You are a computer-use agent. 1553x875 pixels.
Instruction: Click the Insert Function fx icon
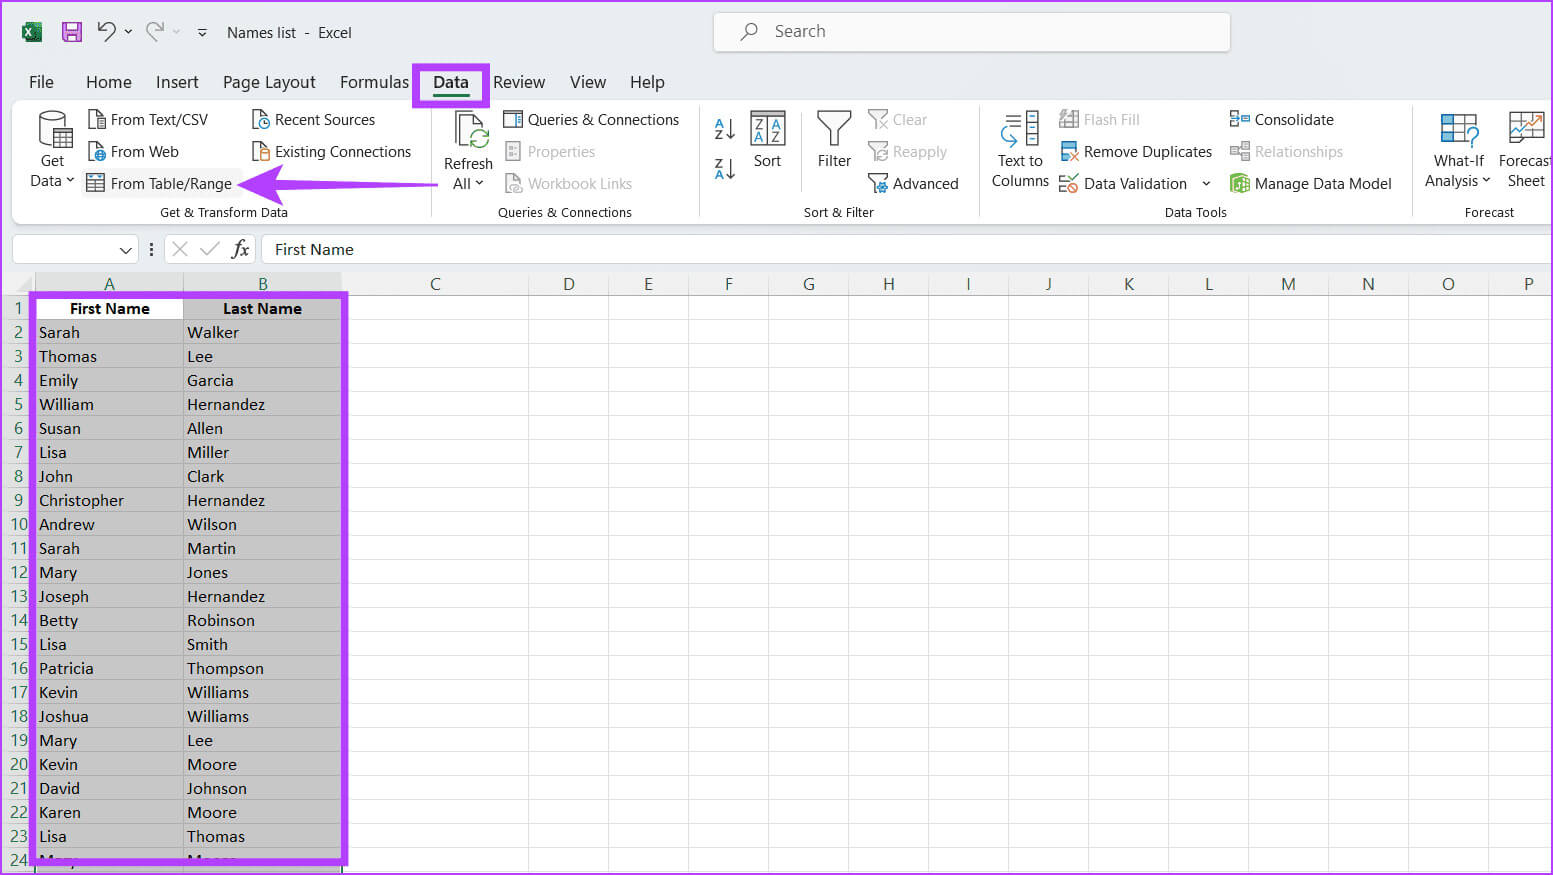tap(240, 249)
